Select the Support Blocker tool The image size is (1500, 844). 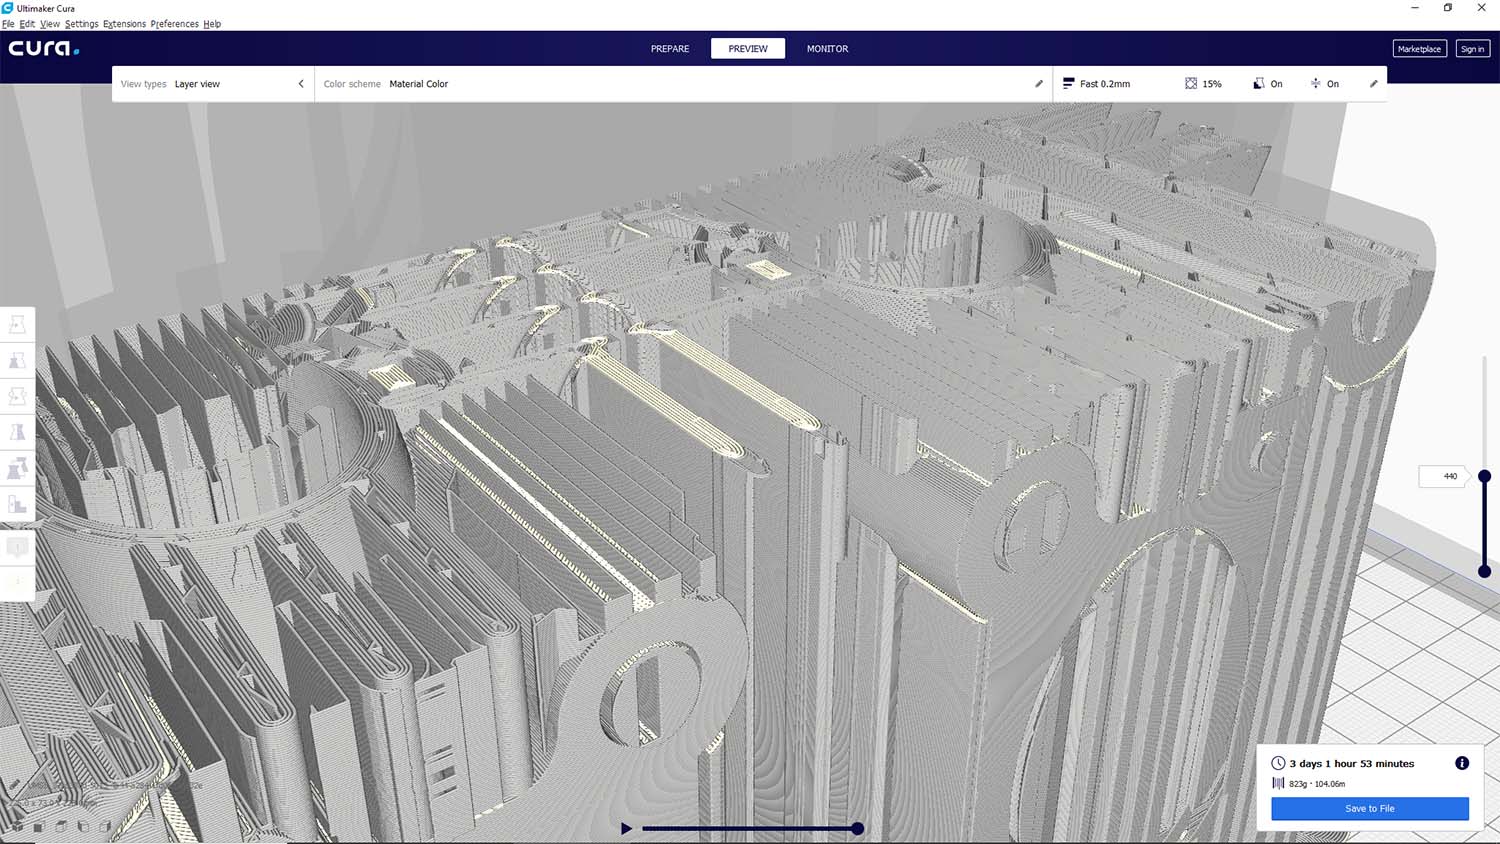[x=17, y=504]
